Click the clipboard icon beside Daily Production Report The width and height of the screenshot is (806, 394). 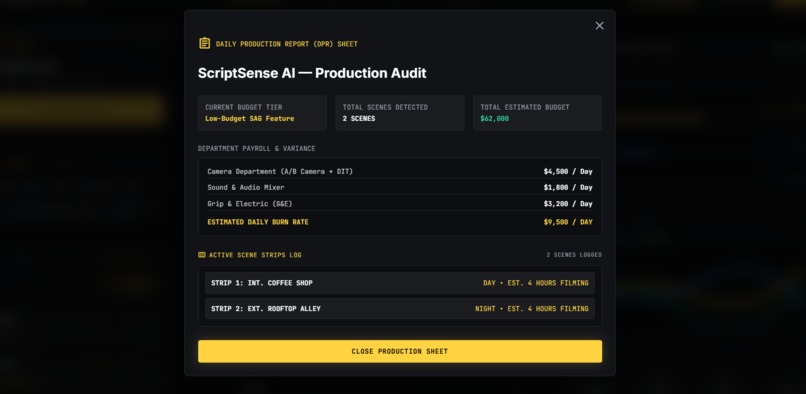pyautogui.click(x=204, y=43)
